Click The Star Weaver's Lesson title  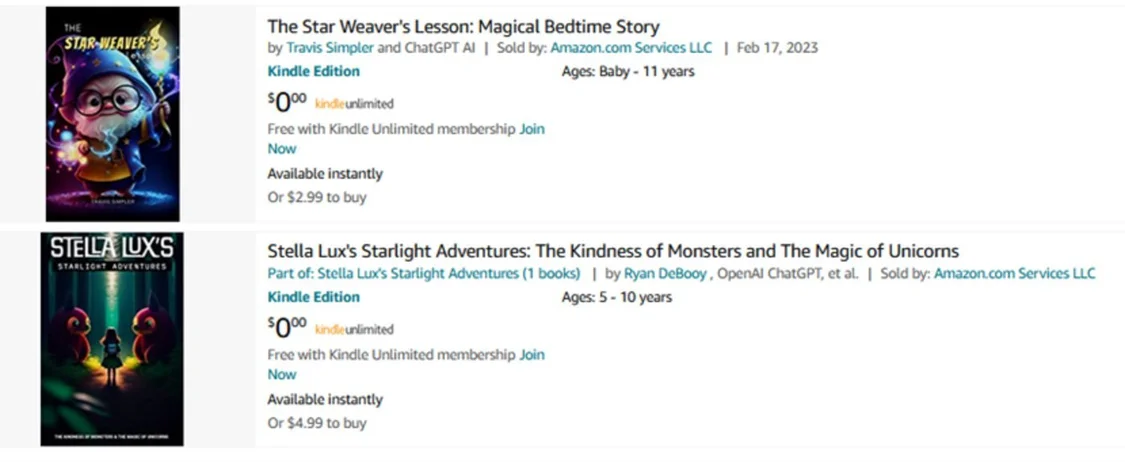pos(463,27)
